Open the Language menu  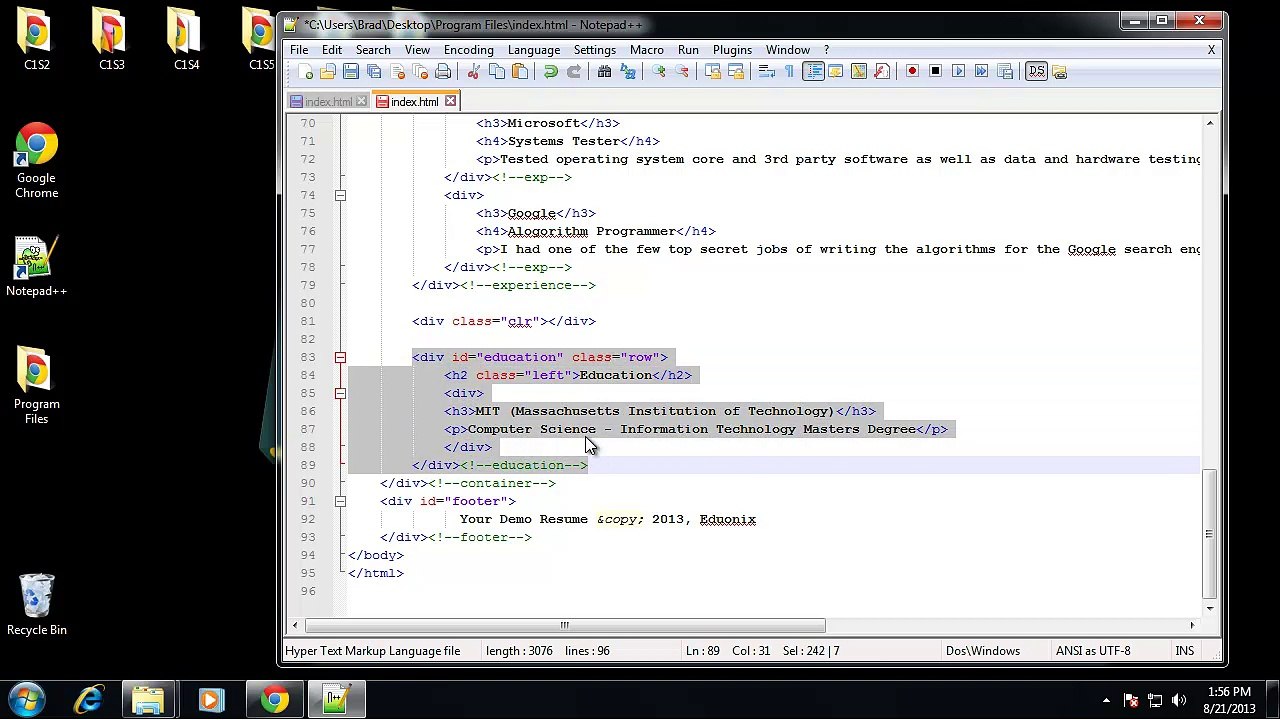(x=534, y=50)
